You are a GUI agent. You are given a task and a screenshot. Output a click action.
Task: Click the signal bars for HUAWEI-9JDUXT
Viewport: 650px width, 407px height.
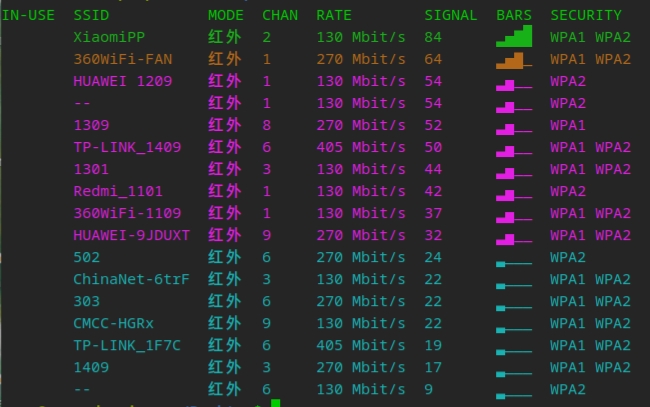point(514,239)
